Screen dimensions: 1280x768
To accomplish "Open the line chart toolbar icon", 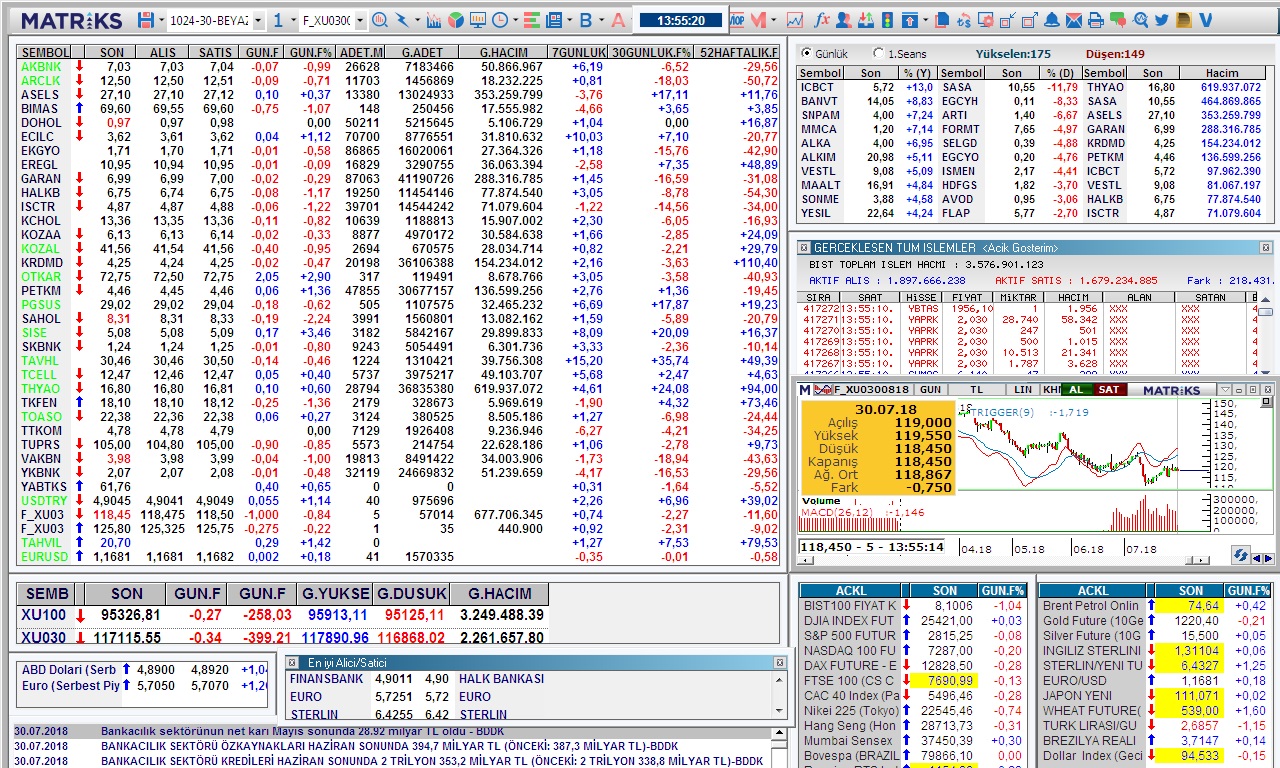I will (795, 20).
